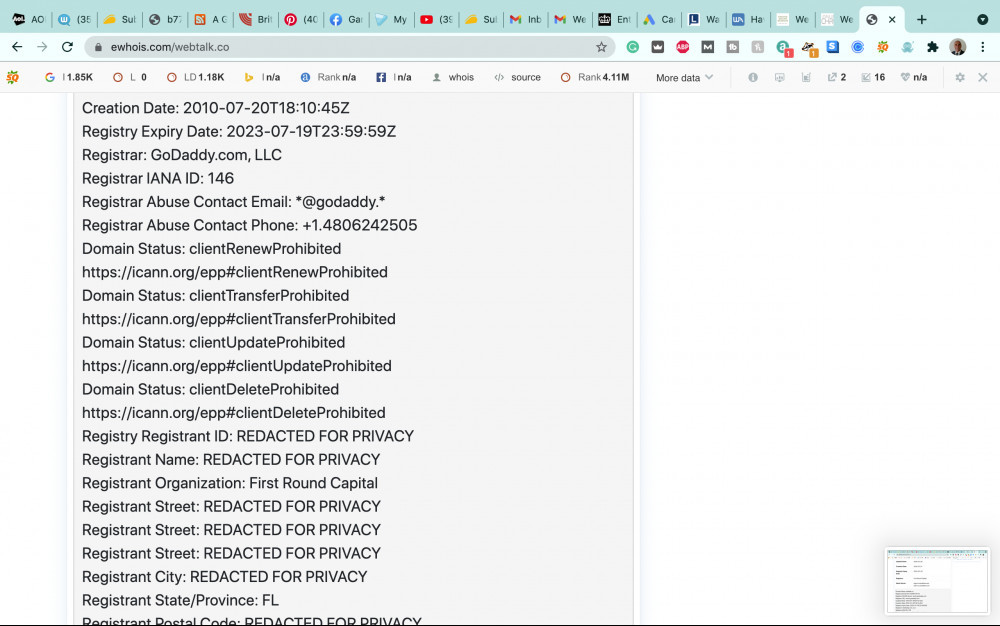This screenshot has height=626, width=1000.
Task: Click 'Registrar: GoDaddy.com, LLC' text
Action: coord(182,155)
